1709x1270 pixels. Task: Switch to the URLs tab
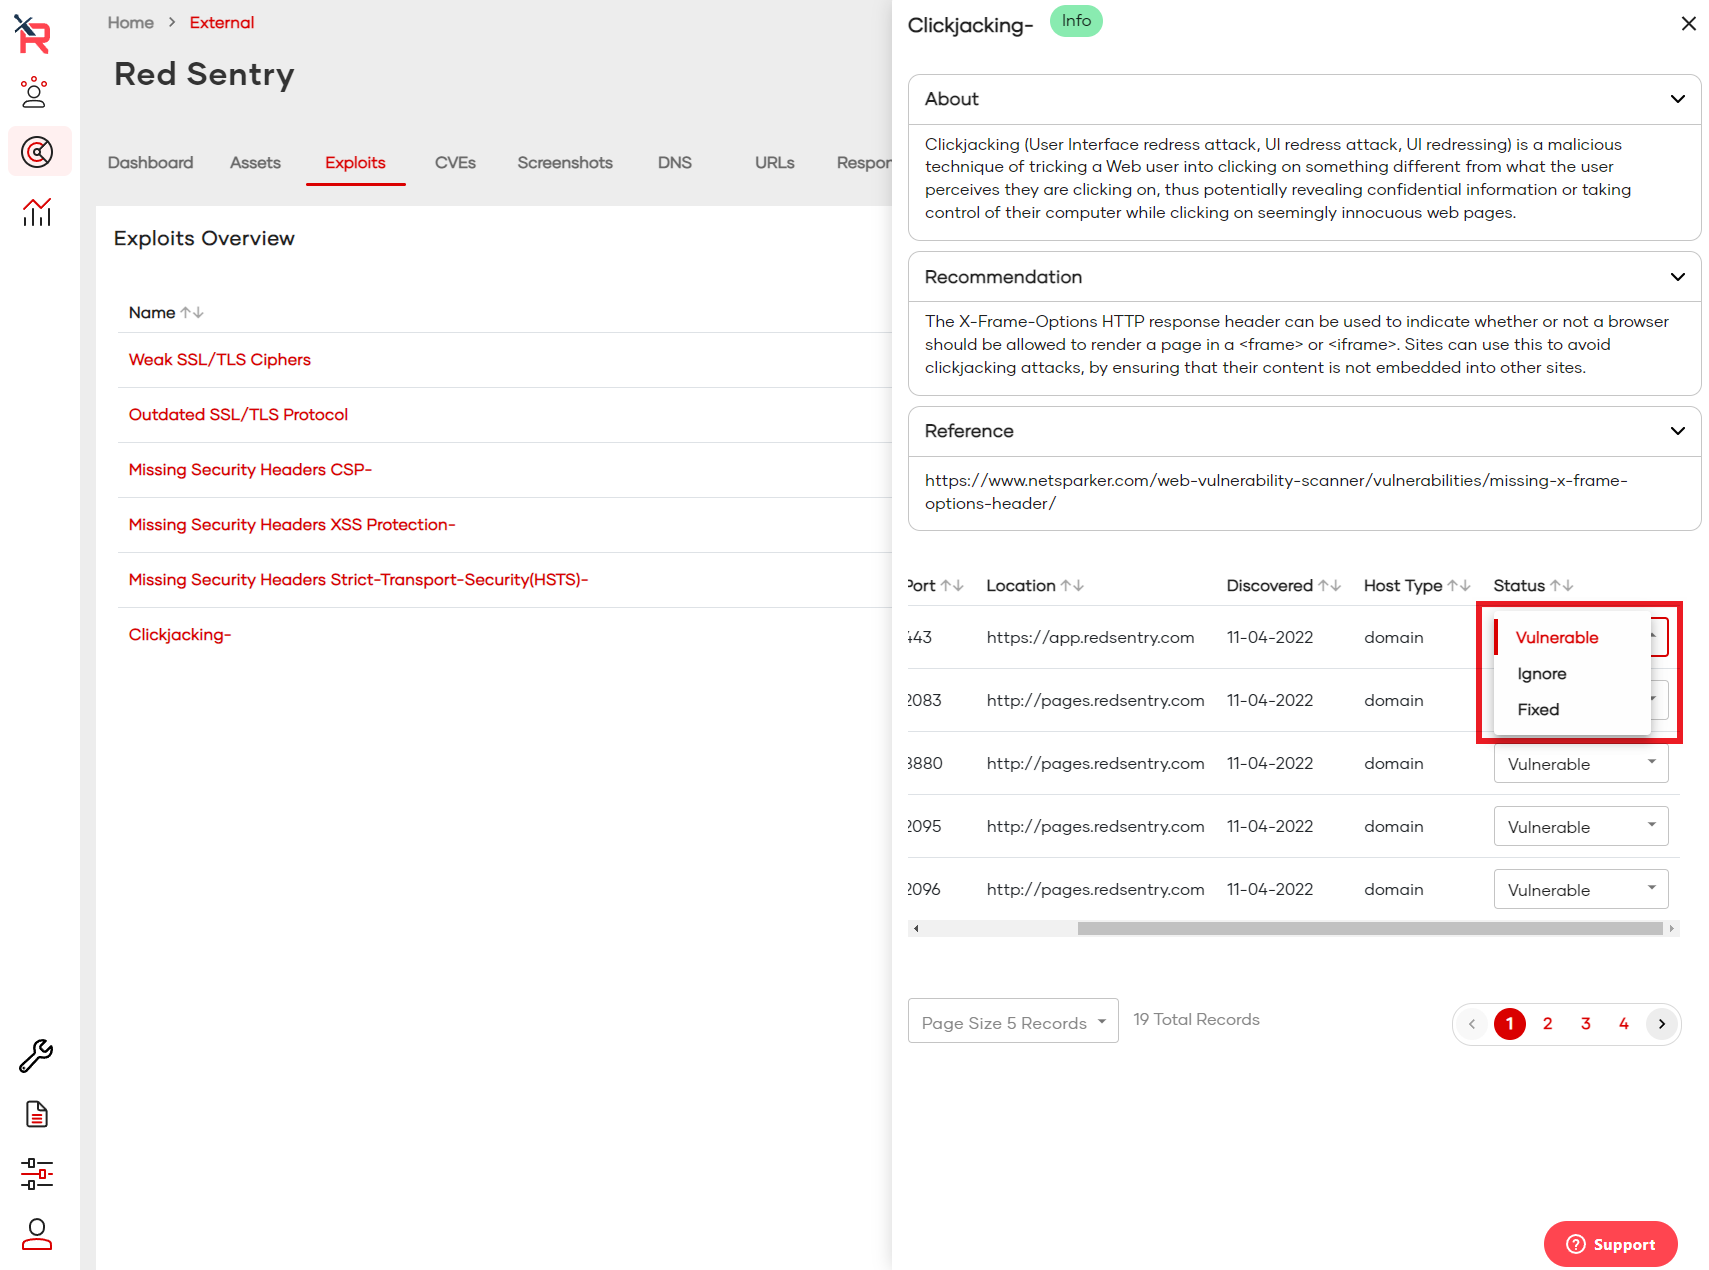775,163
